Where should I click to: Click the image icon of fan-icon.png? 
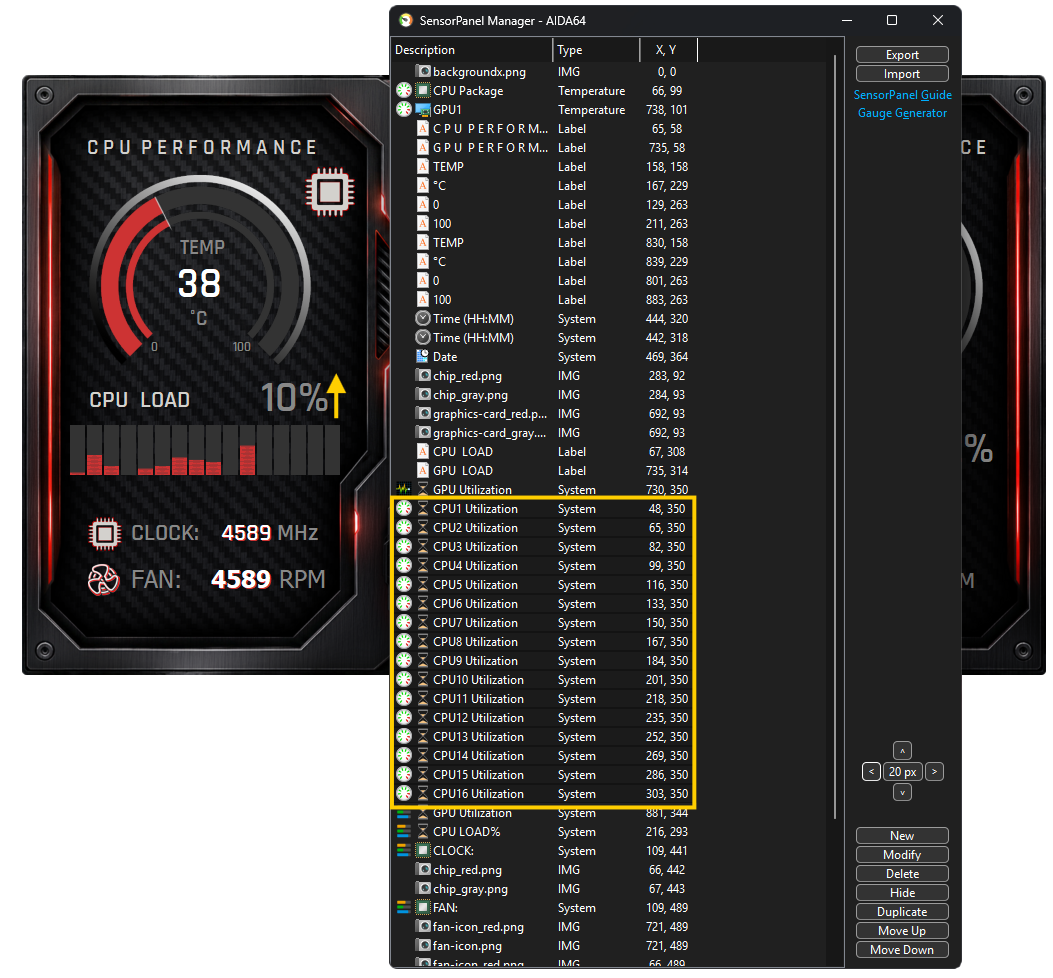pos(423,945)
